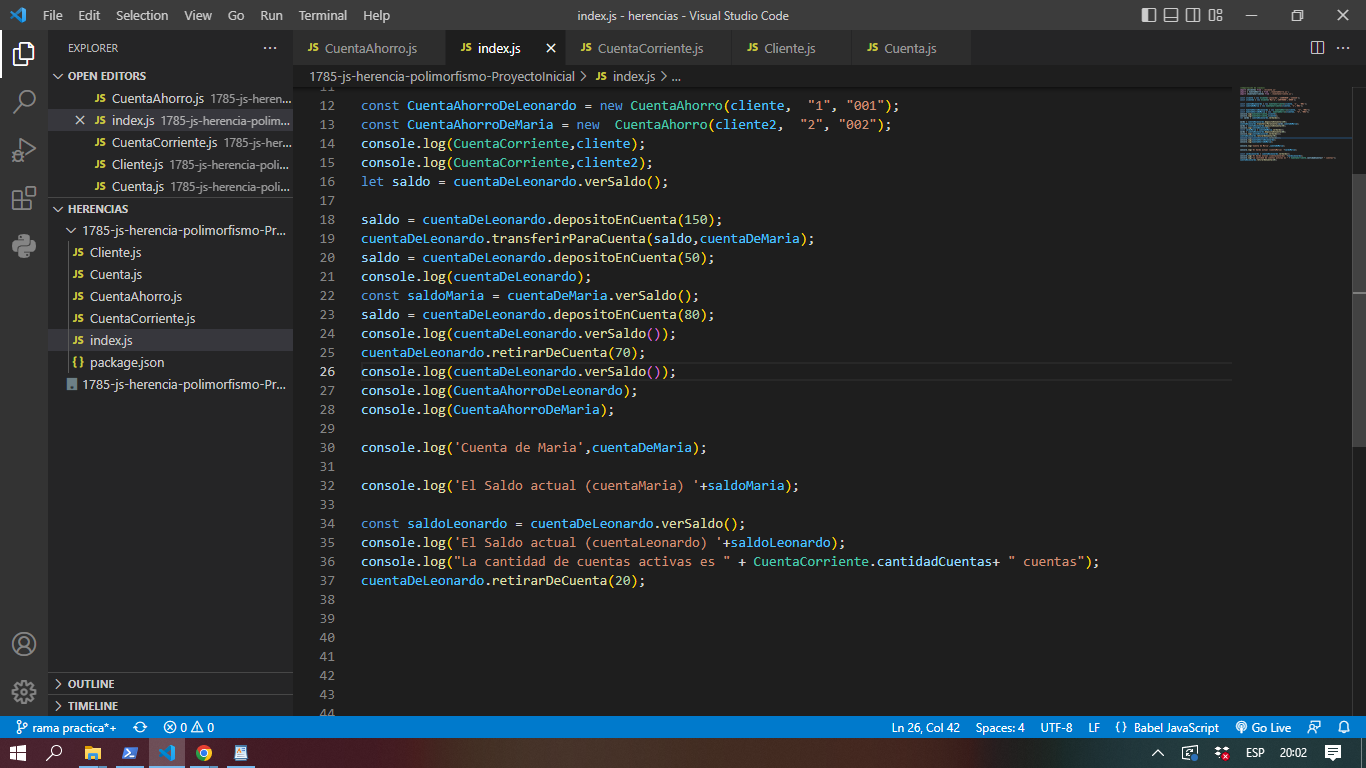Open the Windows Start menu
1366x768 pixels.
coord(18,753)
